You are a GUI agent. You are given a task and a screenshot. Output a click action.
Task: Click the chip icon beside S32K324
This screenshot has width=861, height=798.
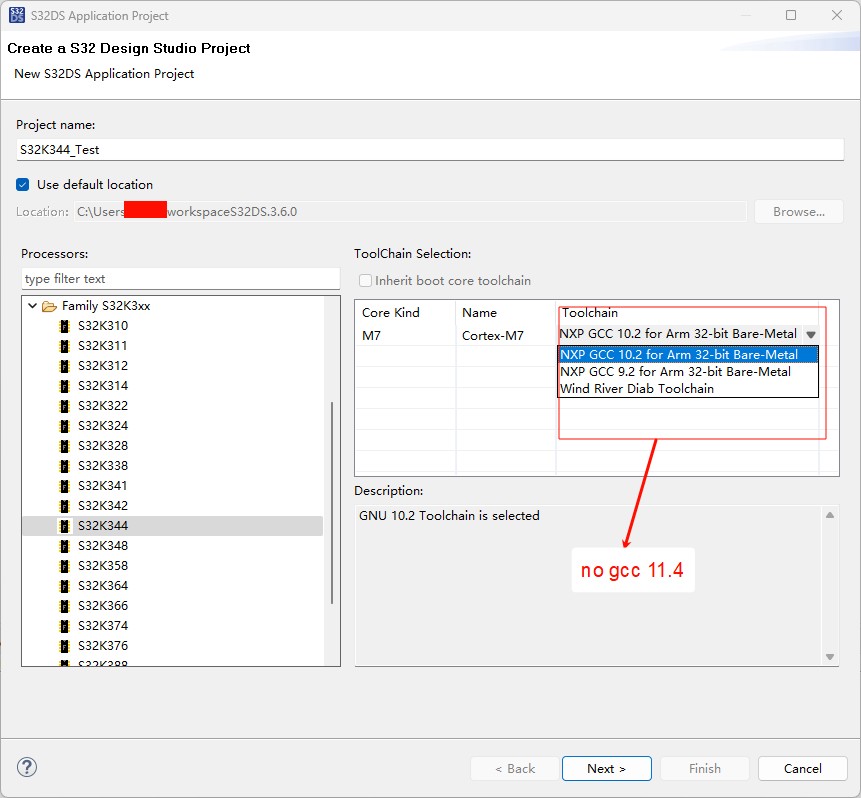tap(65, 426)
